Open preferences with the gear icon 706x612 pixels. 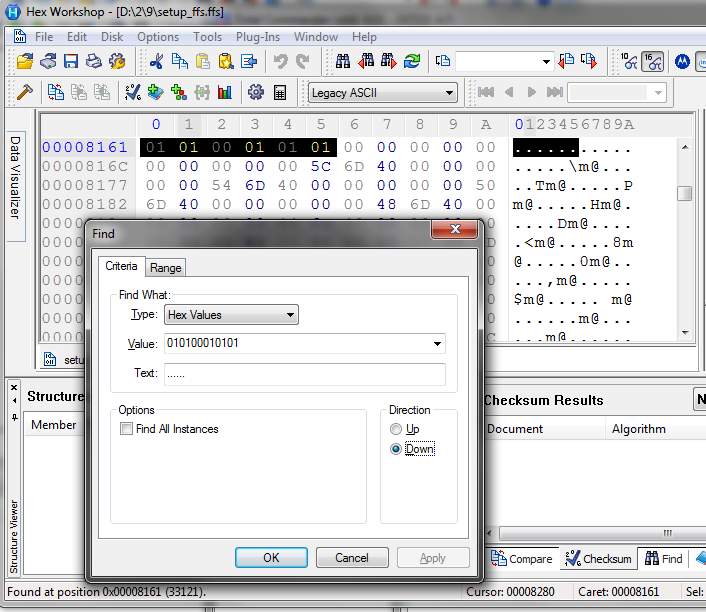click(x=256, y=92)
